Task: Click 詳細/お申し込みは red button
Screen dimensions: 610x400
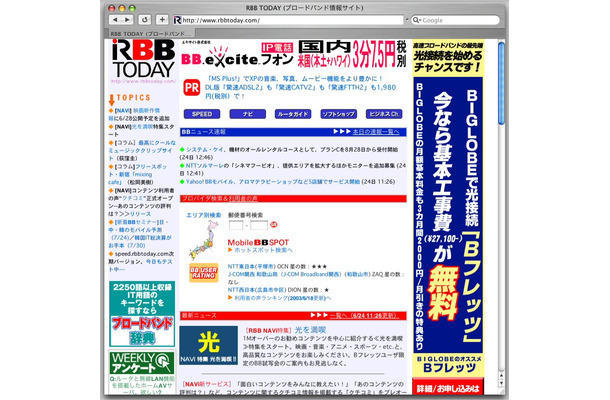Action: (x=448, y=388)
